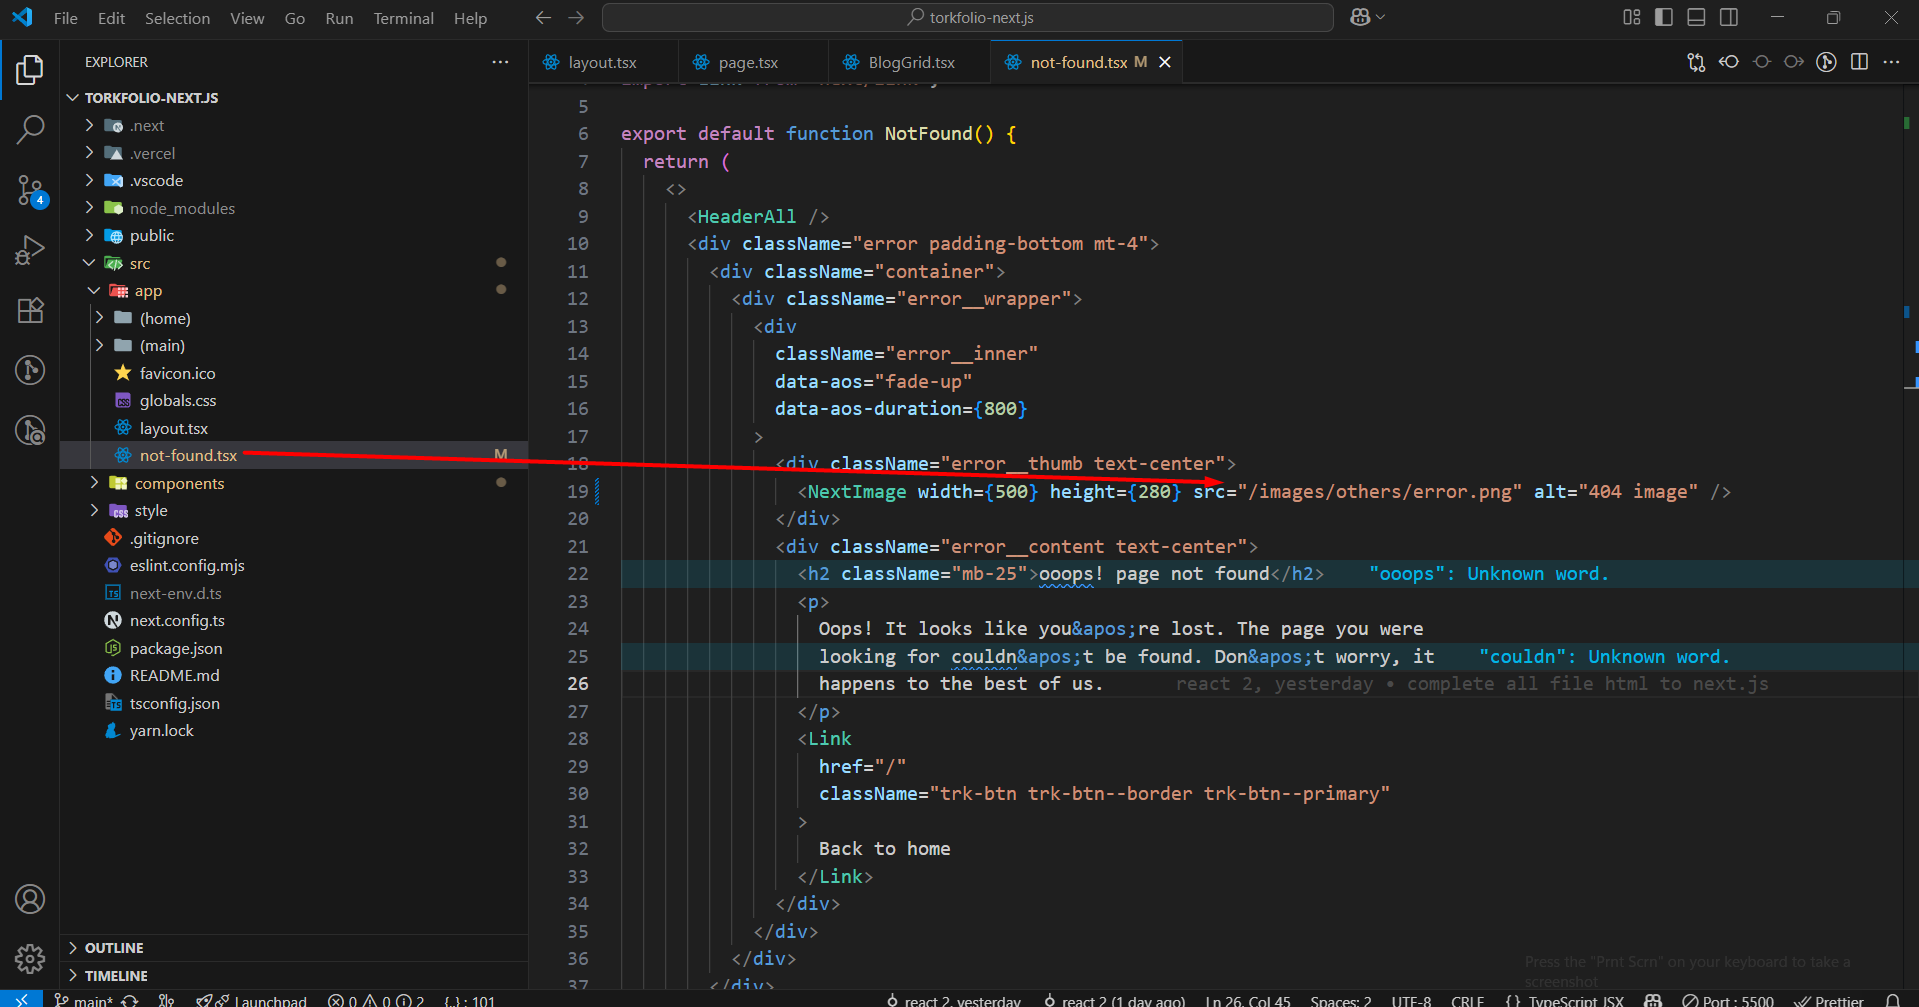This screenshot has height=1007, width=1919.
Task: Click the notifications bell in status bar
Action: pyautogui.click(x=1892, y=1000)
